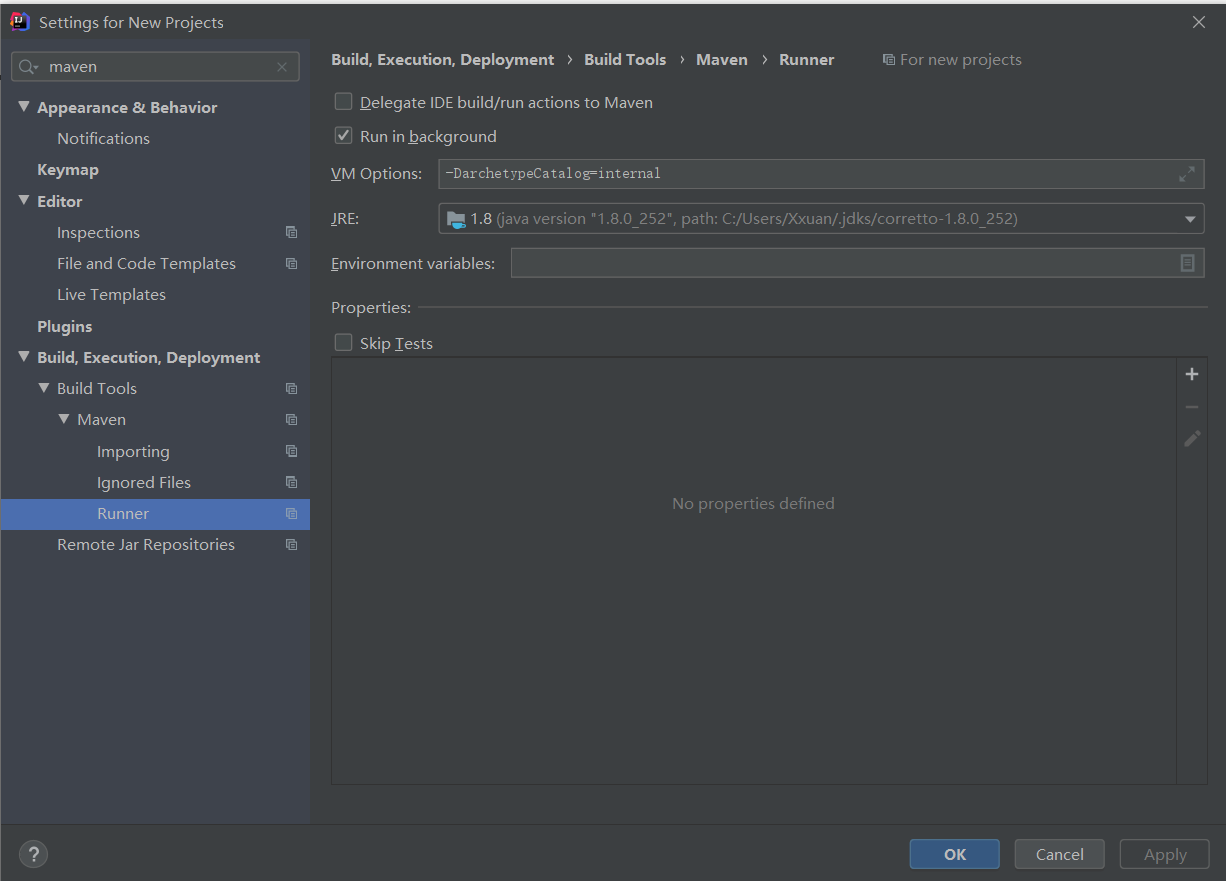Open the JRE dropdown list

[x=1190, y=219]
